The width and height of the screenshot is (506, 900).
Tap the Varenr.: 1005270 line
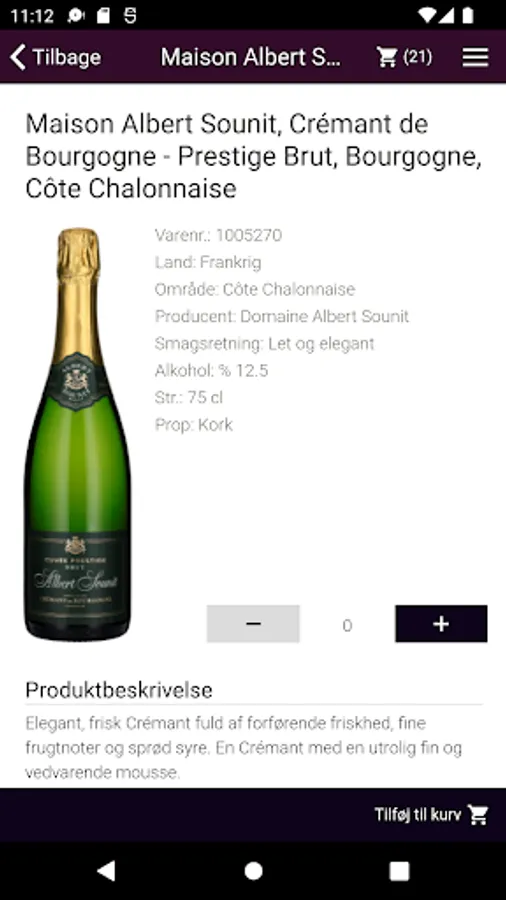coord(218,235)
